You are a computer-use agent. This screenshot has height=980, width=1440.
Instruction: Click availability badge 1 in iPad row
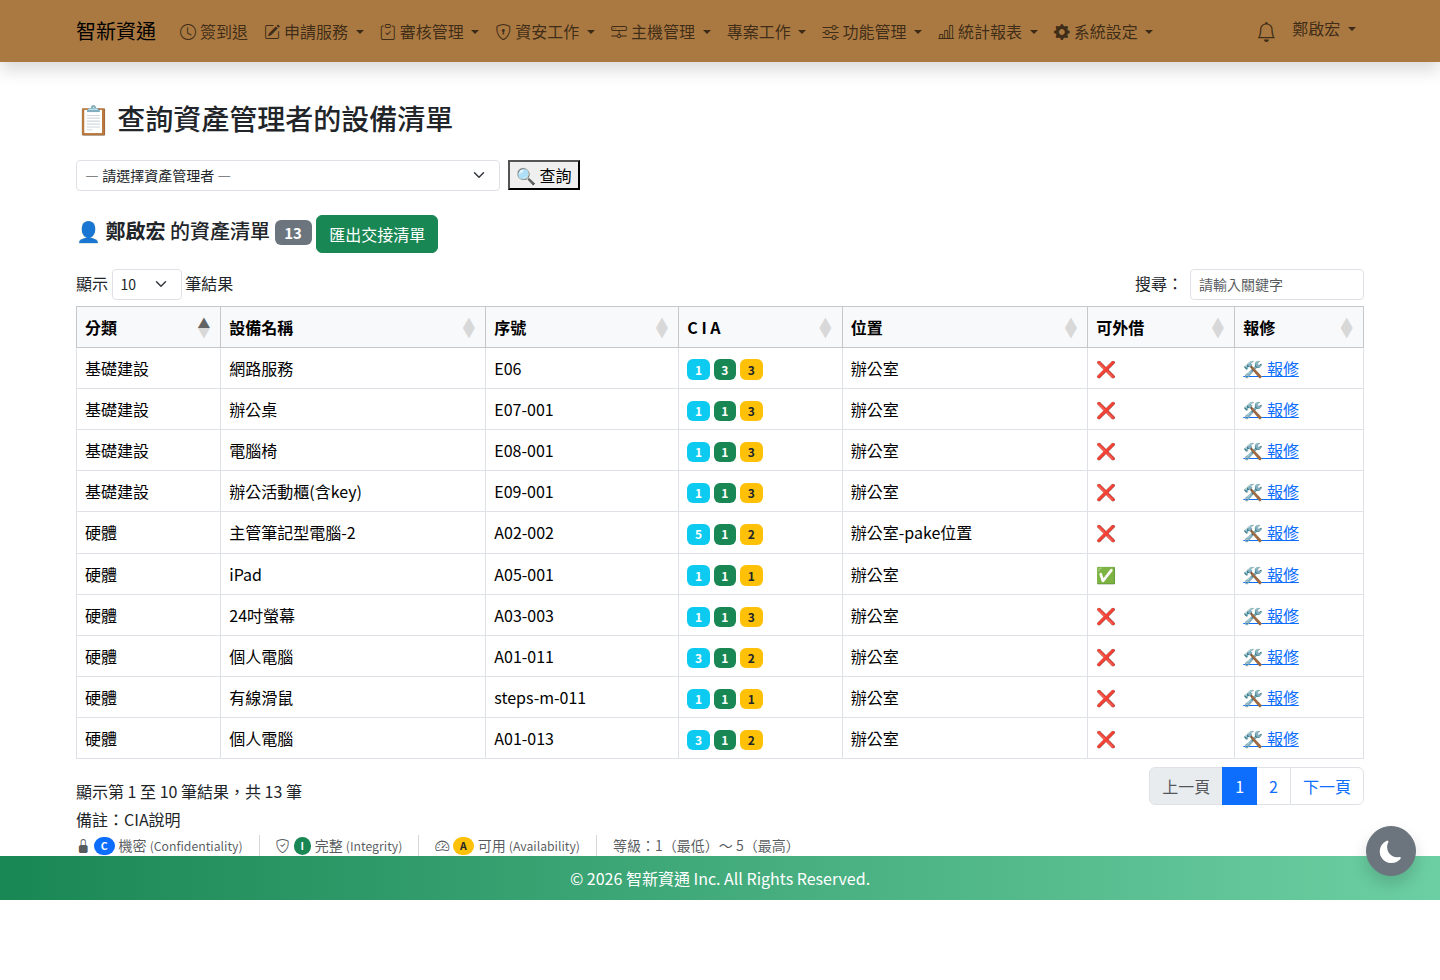tap(751, 576)
